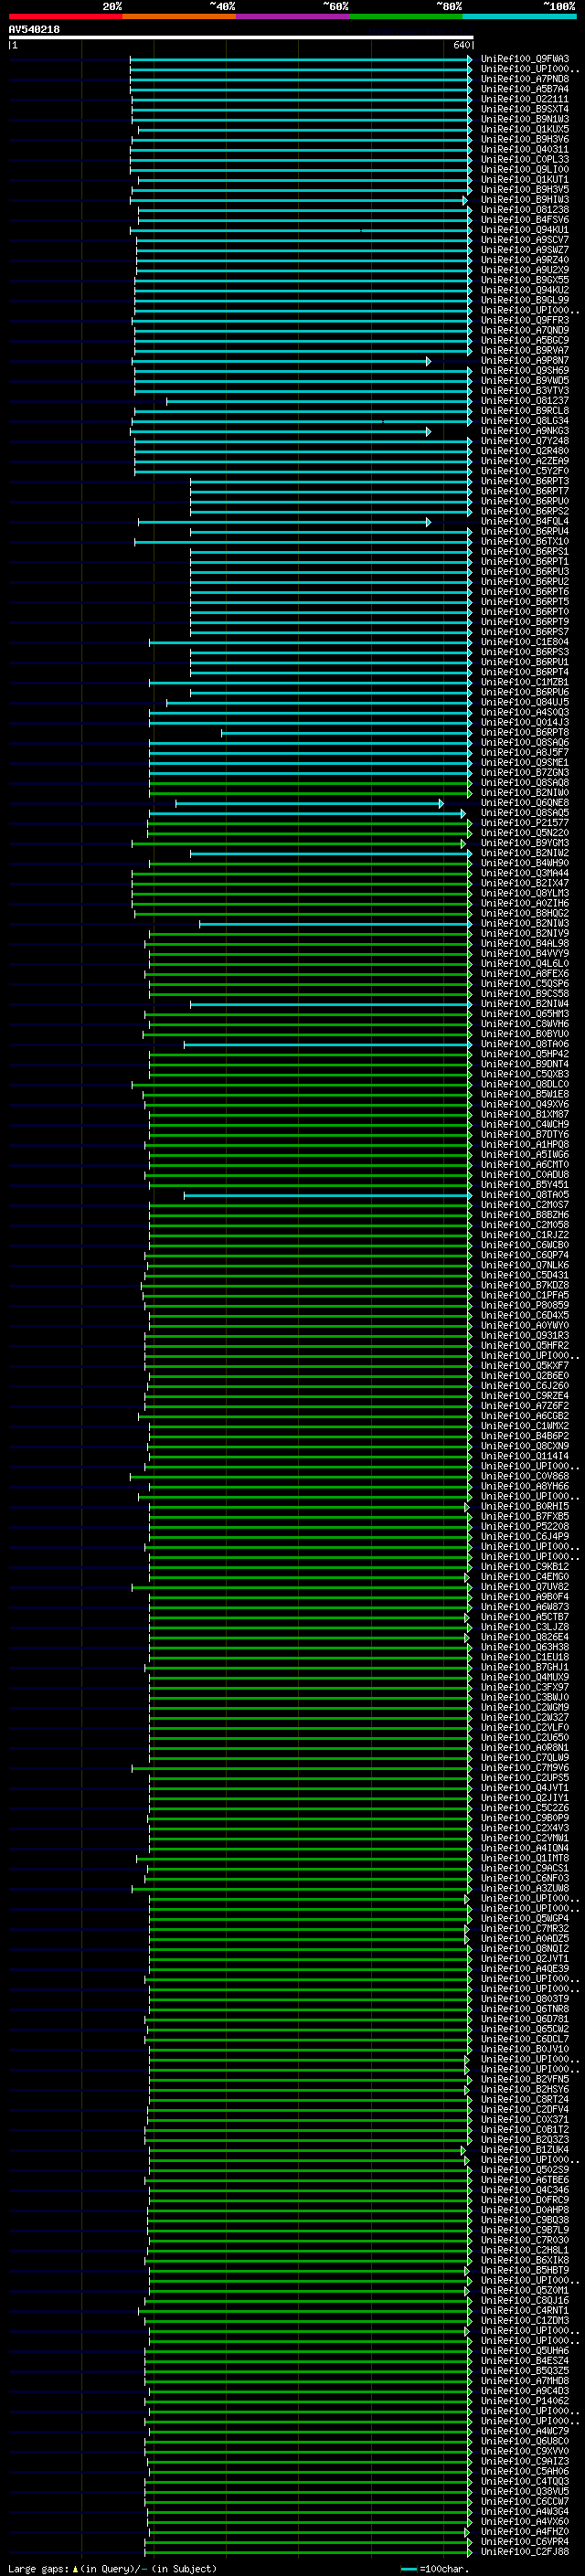Click hit label UniRef100_Q9FFR3
Screen dimensions: 585x2576
tap(524, 320)
